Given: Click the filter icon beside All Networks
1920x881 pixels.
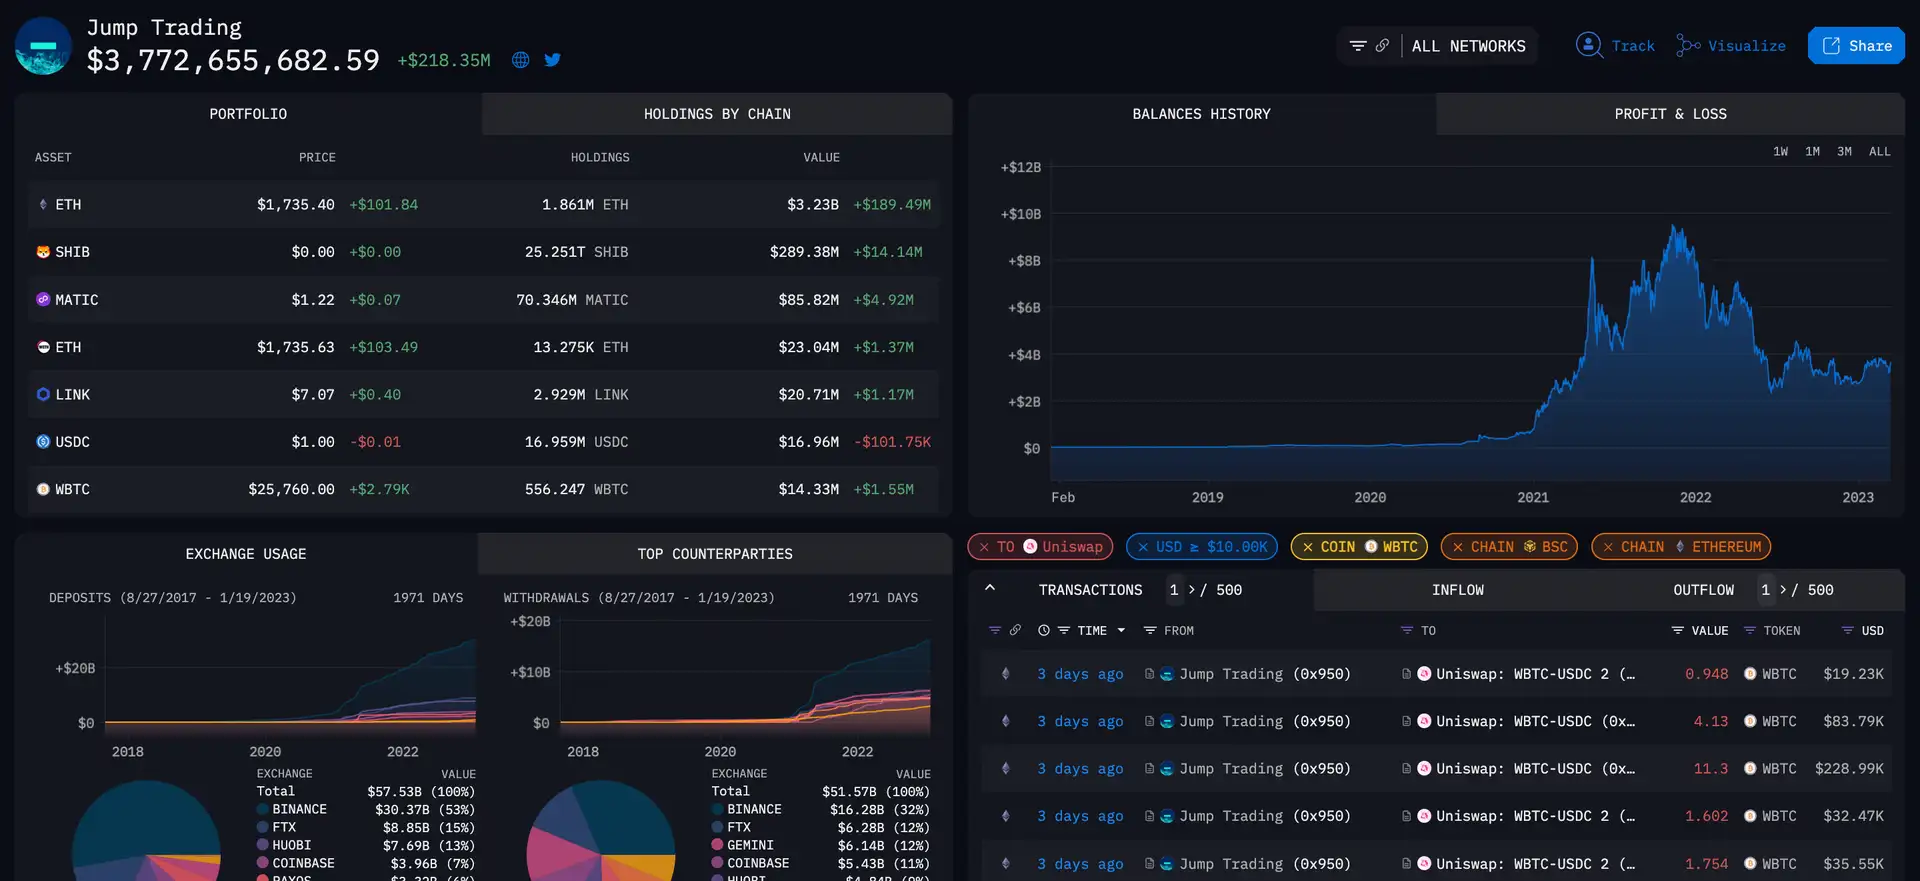Looking at the screenshot, I should click(x=1357, y=46).
